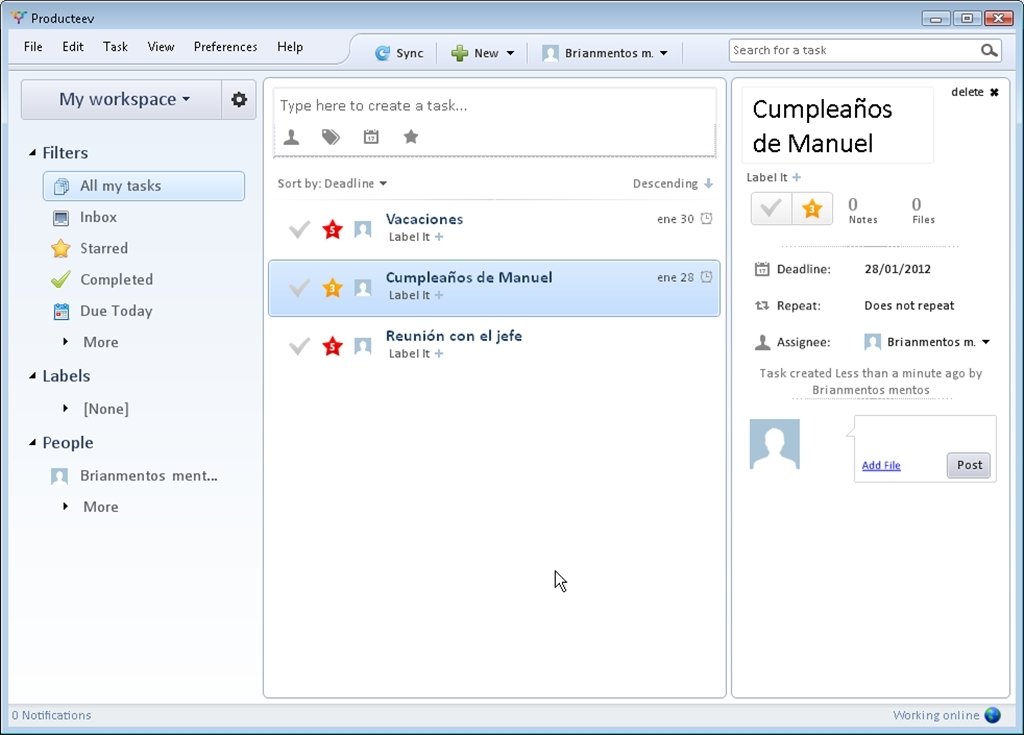
Task: Click the comment text box
Action: tap(925, 434)
